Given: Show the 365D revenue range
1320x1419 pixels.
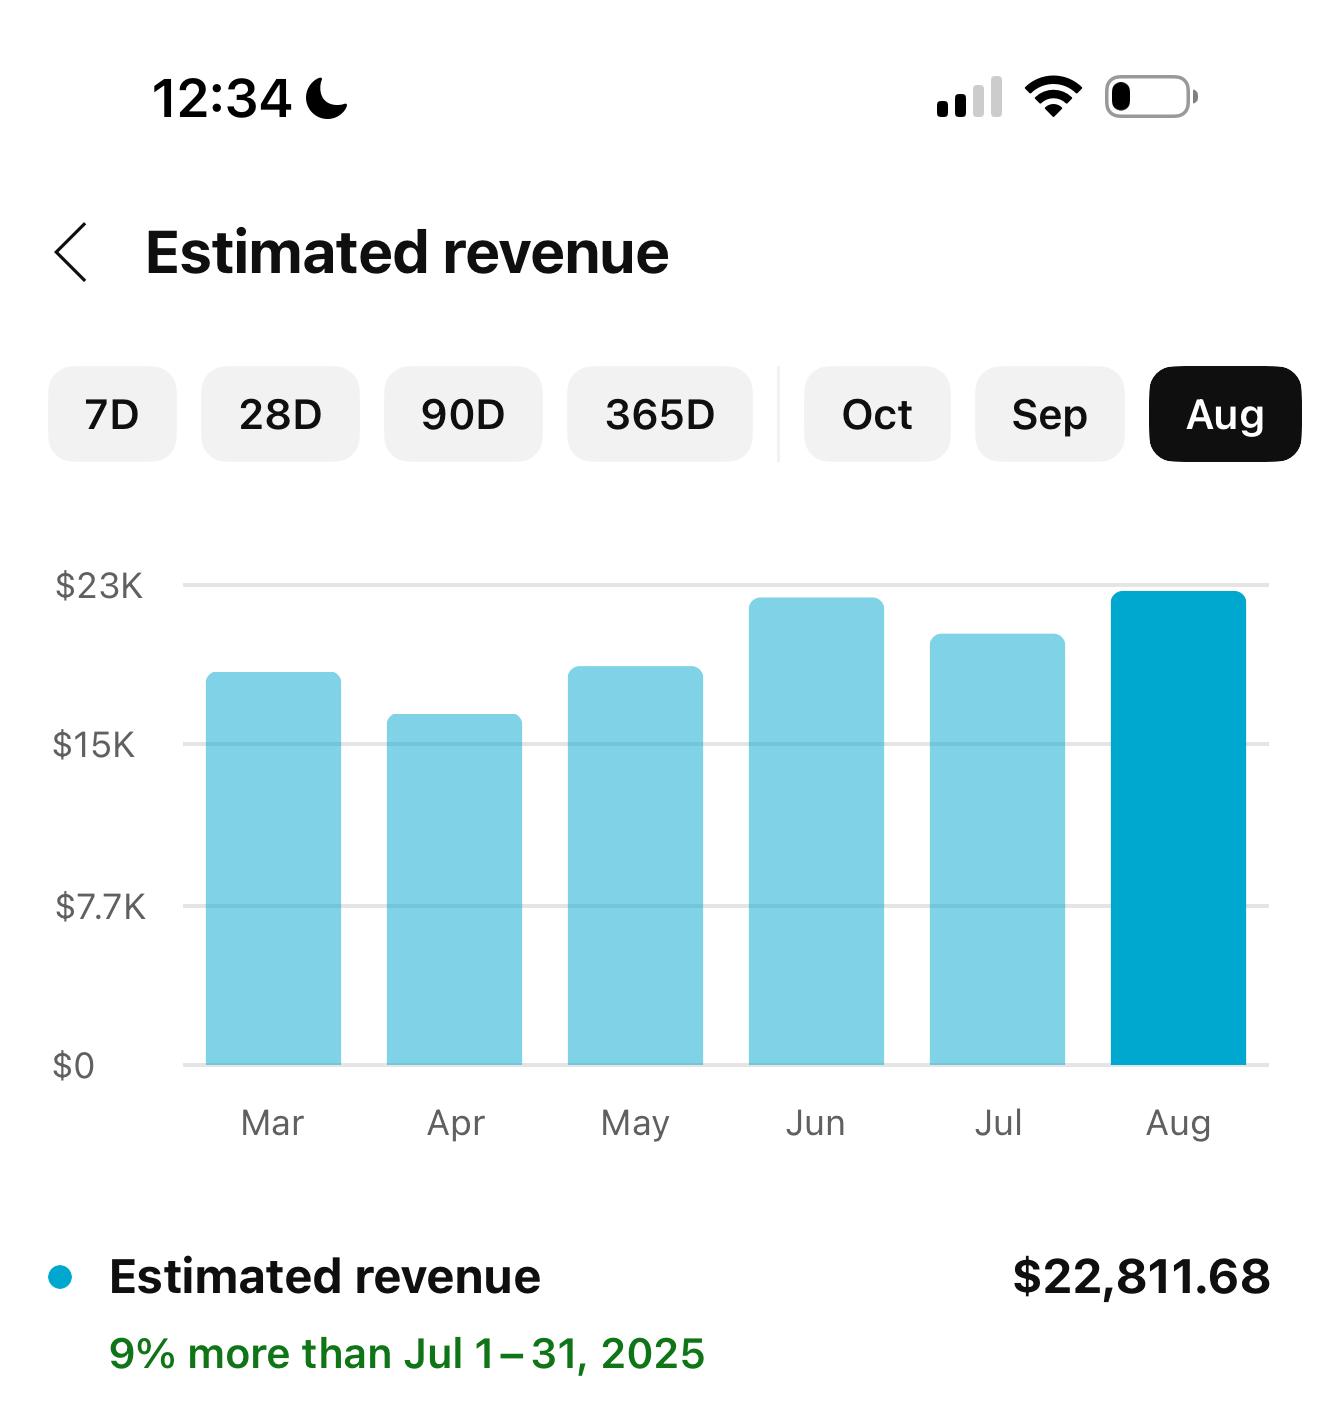Looking at the screenshot, I should click(659, 414).
